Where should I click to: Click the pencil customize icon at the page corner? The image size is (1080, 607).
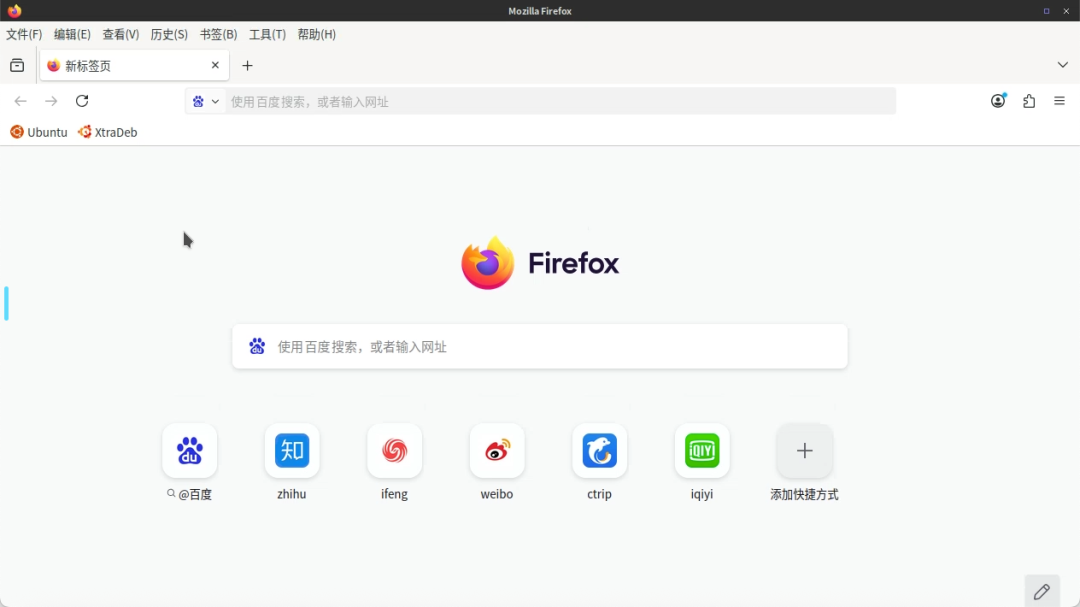pos(1041,591)
